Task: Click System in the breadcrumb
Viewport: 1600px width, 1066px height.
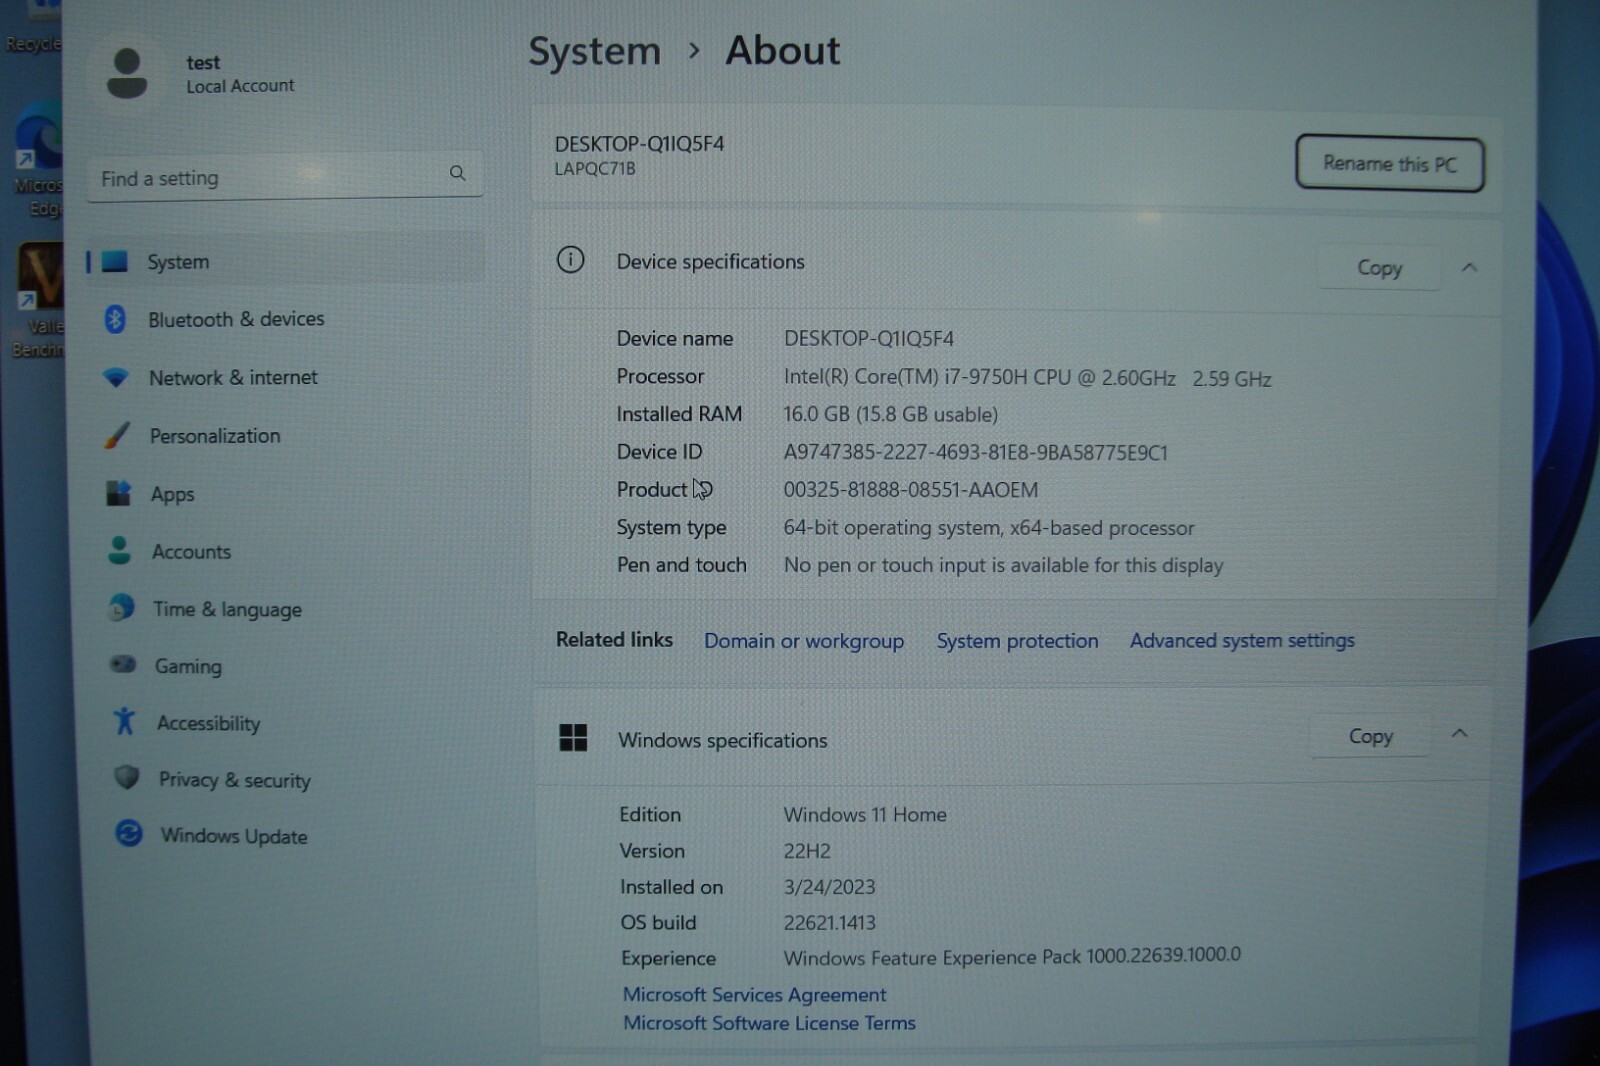Action: click(595, 51)
